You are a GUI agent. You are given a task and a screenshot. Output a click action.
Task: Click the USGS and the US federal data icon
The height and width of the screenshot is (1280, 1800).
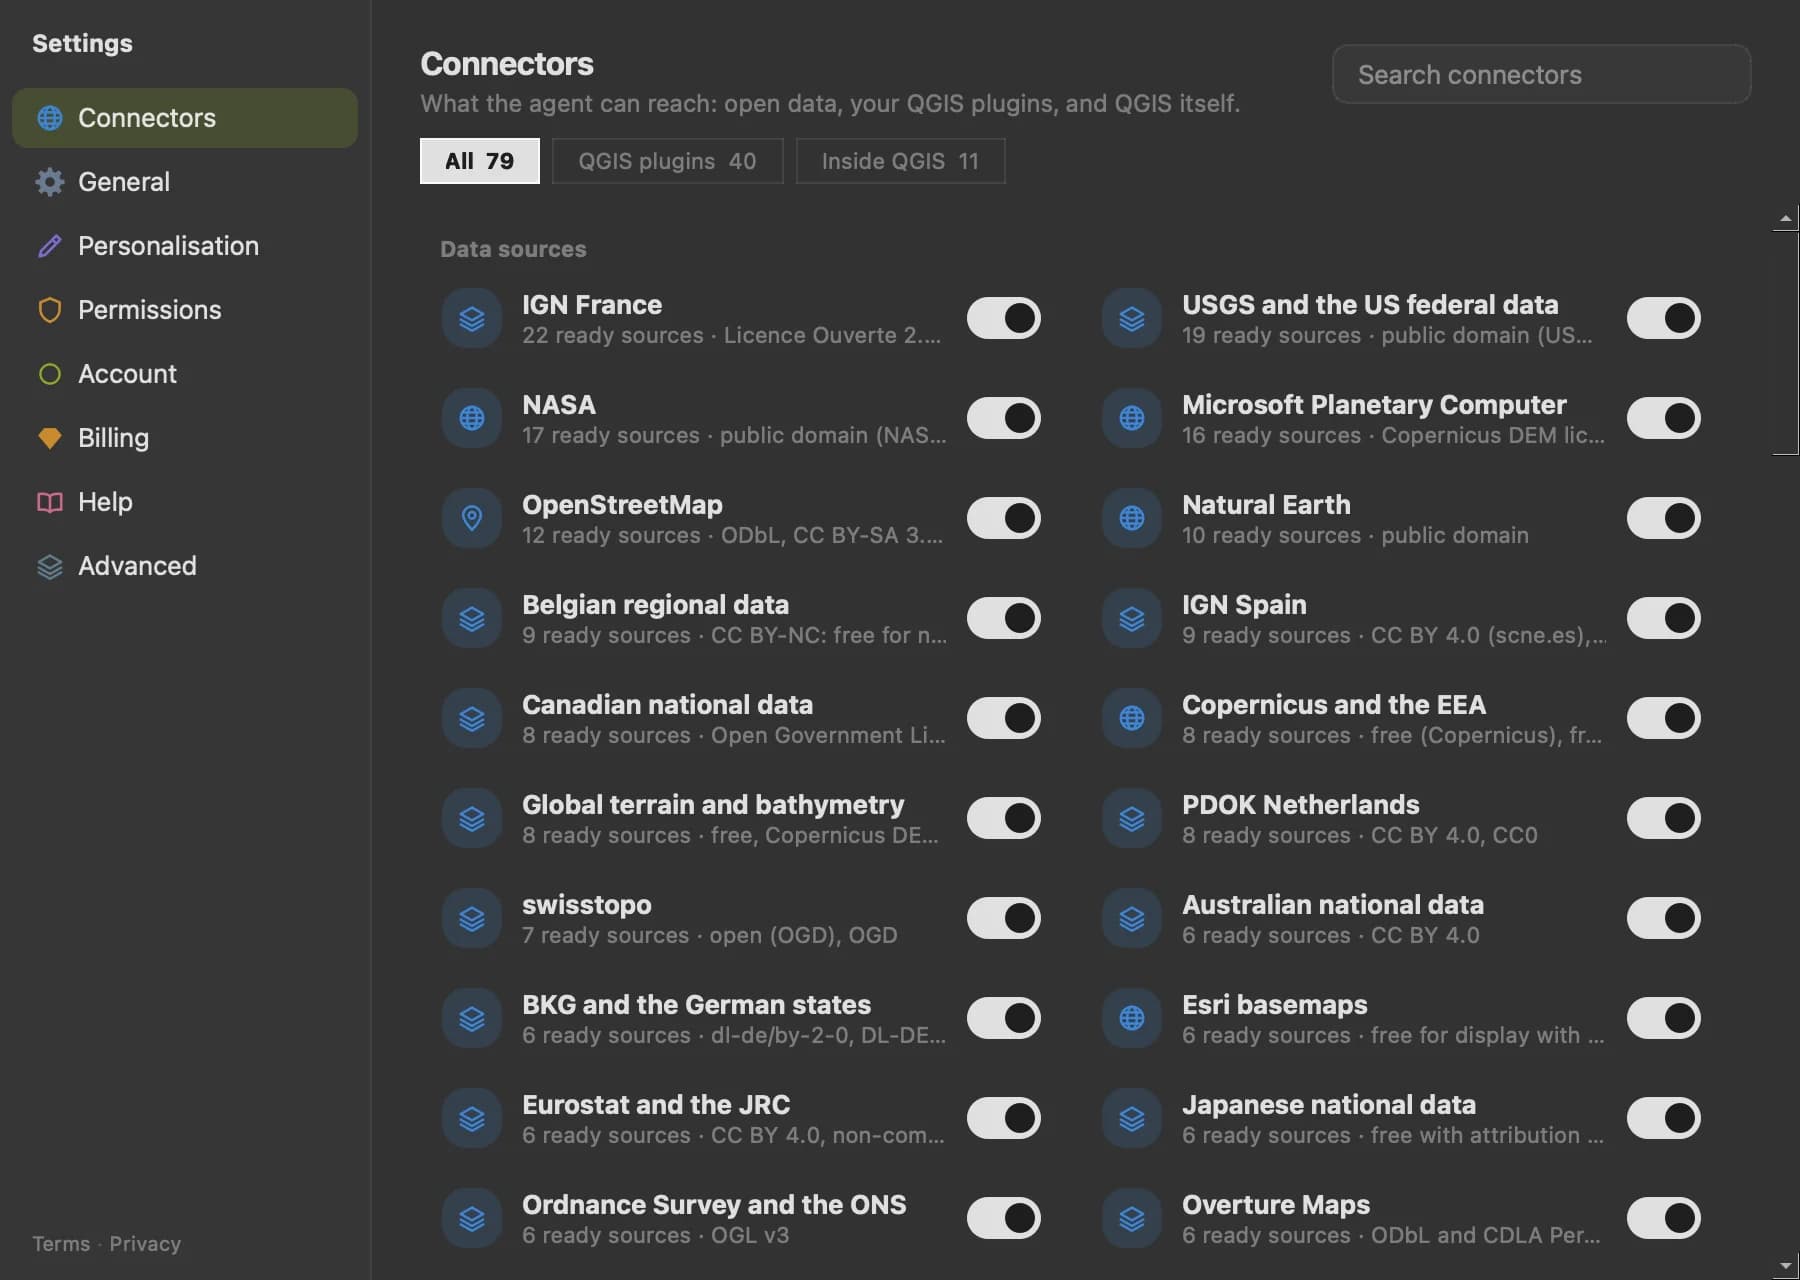(x=1132, y=318)
